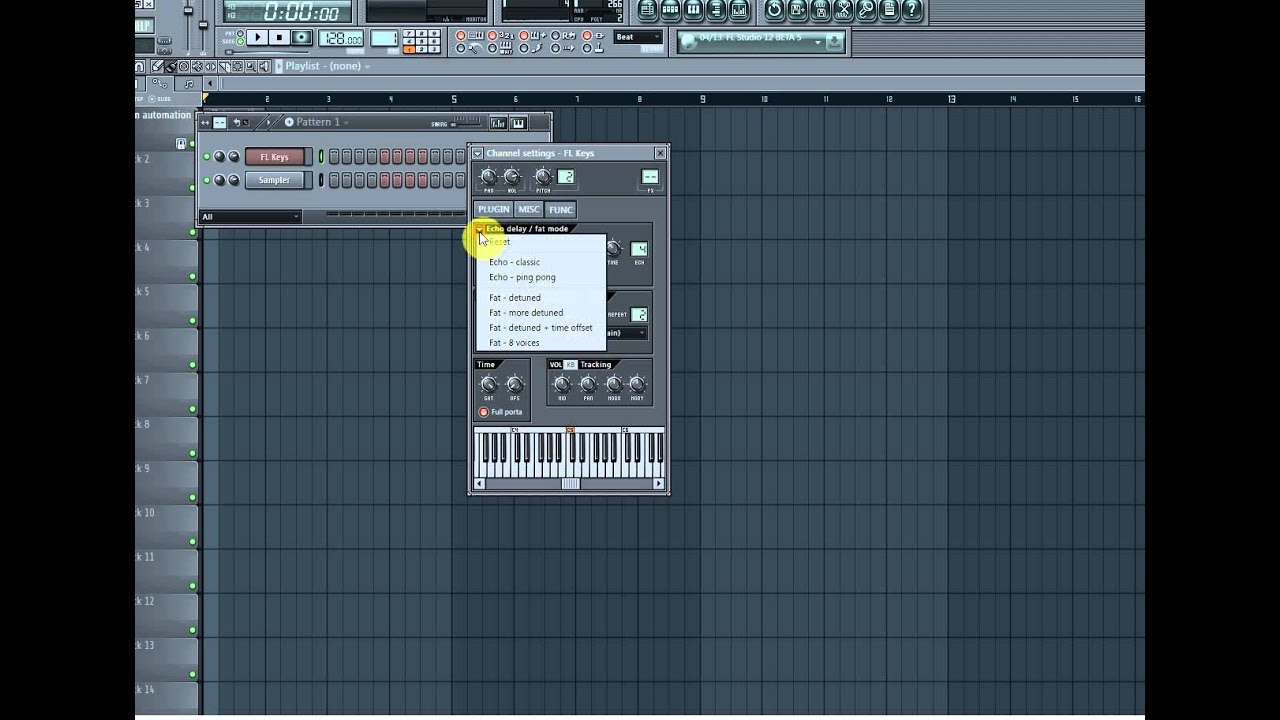Select the playlist Playback speaker tool
1280x720 pixels.
(x=264, y=66)
